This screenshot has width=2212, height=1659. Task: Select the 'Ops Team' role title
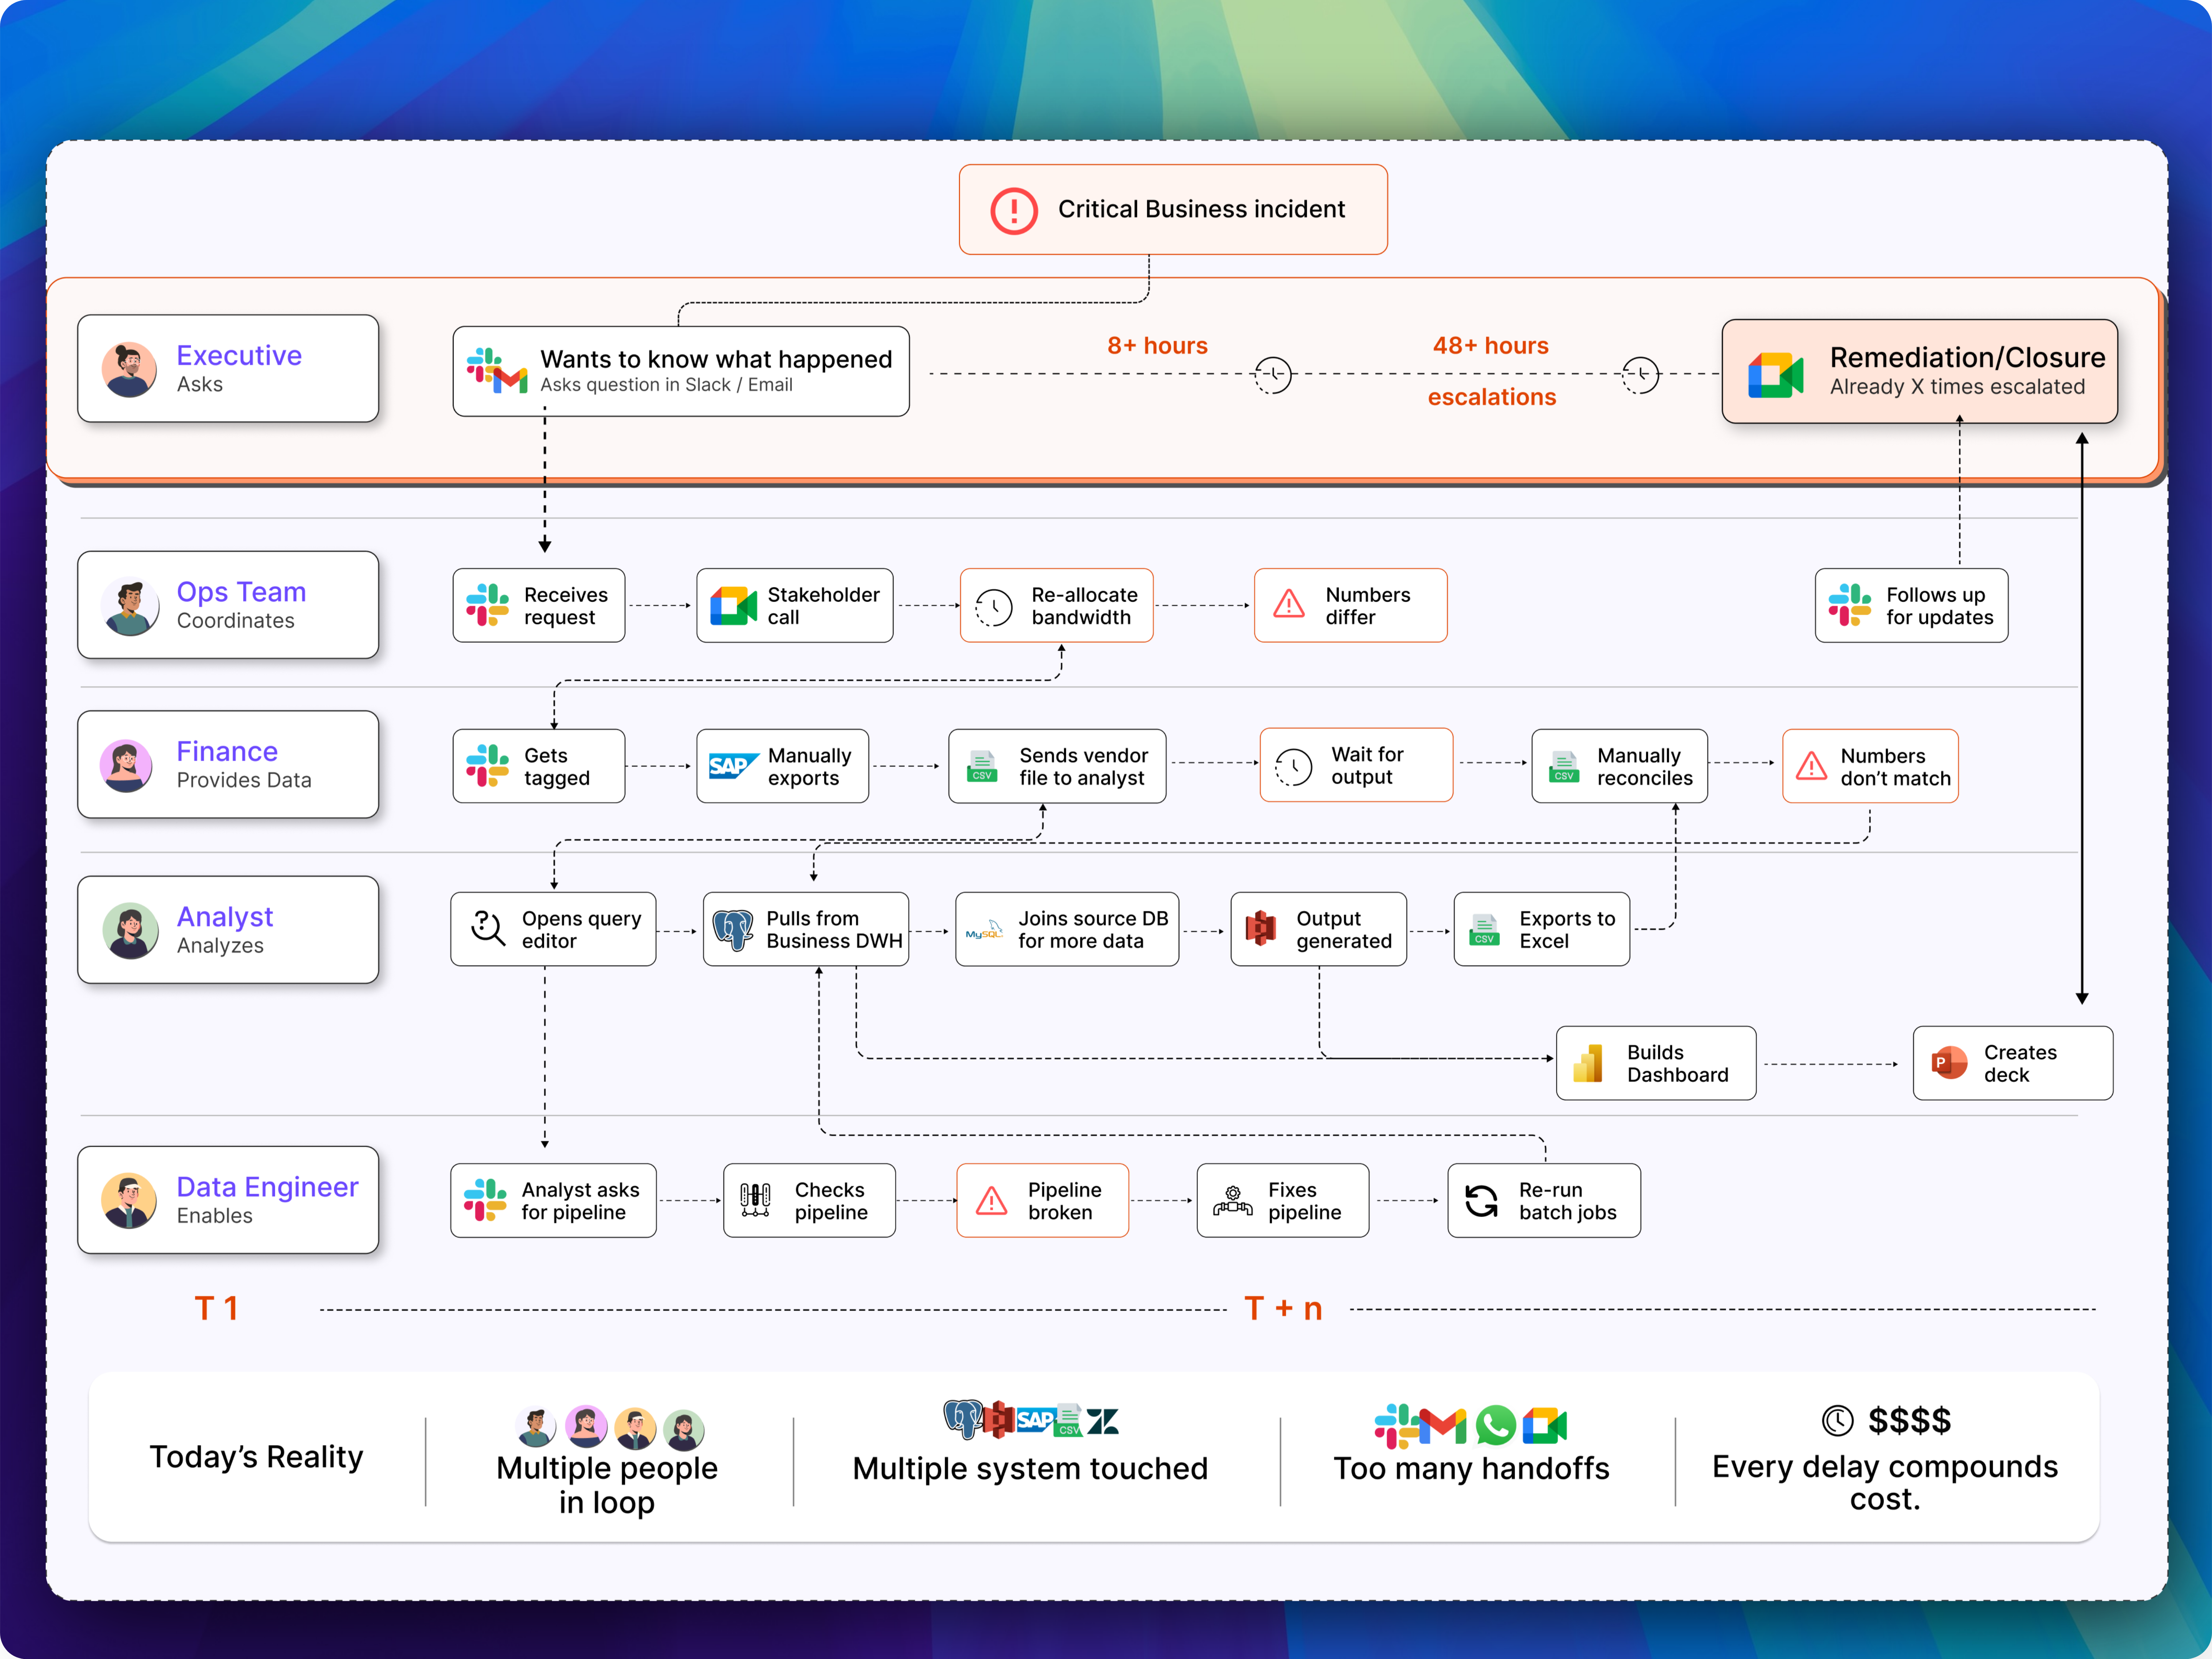pyautogui.click(x=241, y=592)
